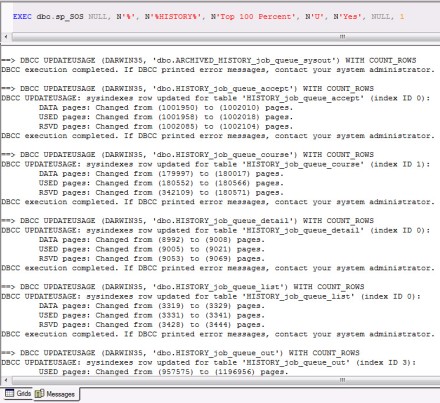440x403 pixels.
Task: Click the query editor's left scroll arrow
Action: (x=6, y=37)
